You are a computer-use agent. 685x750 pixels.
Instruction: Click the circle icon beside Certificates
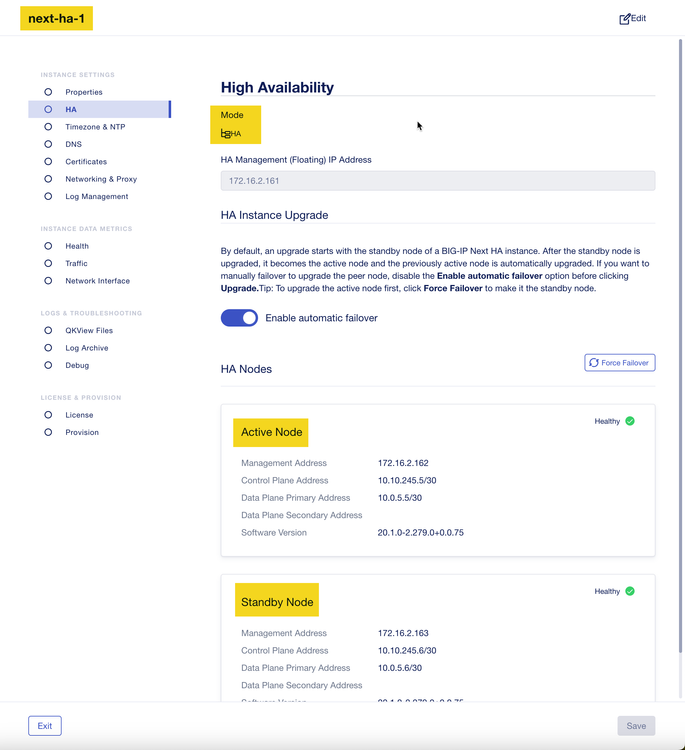coord(48,162)
